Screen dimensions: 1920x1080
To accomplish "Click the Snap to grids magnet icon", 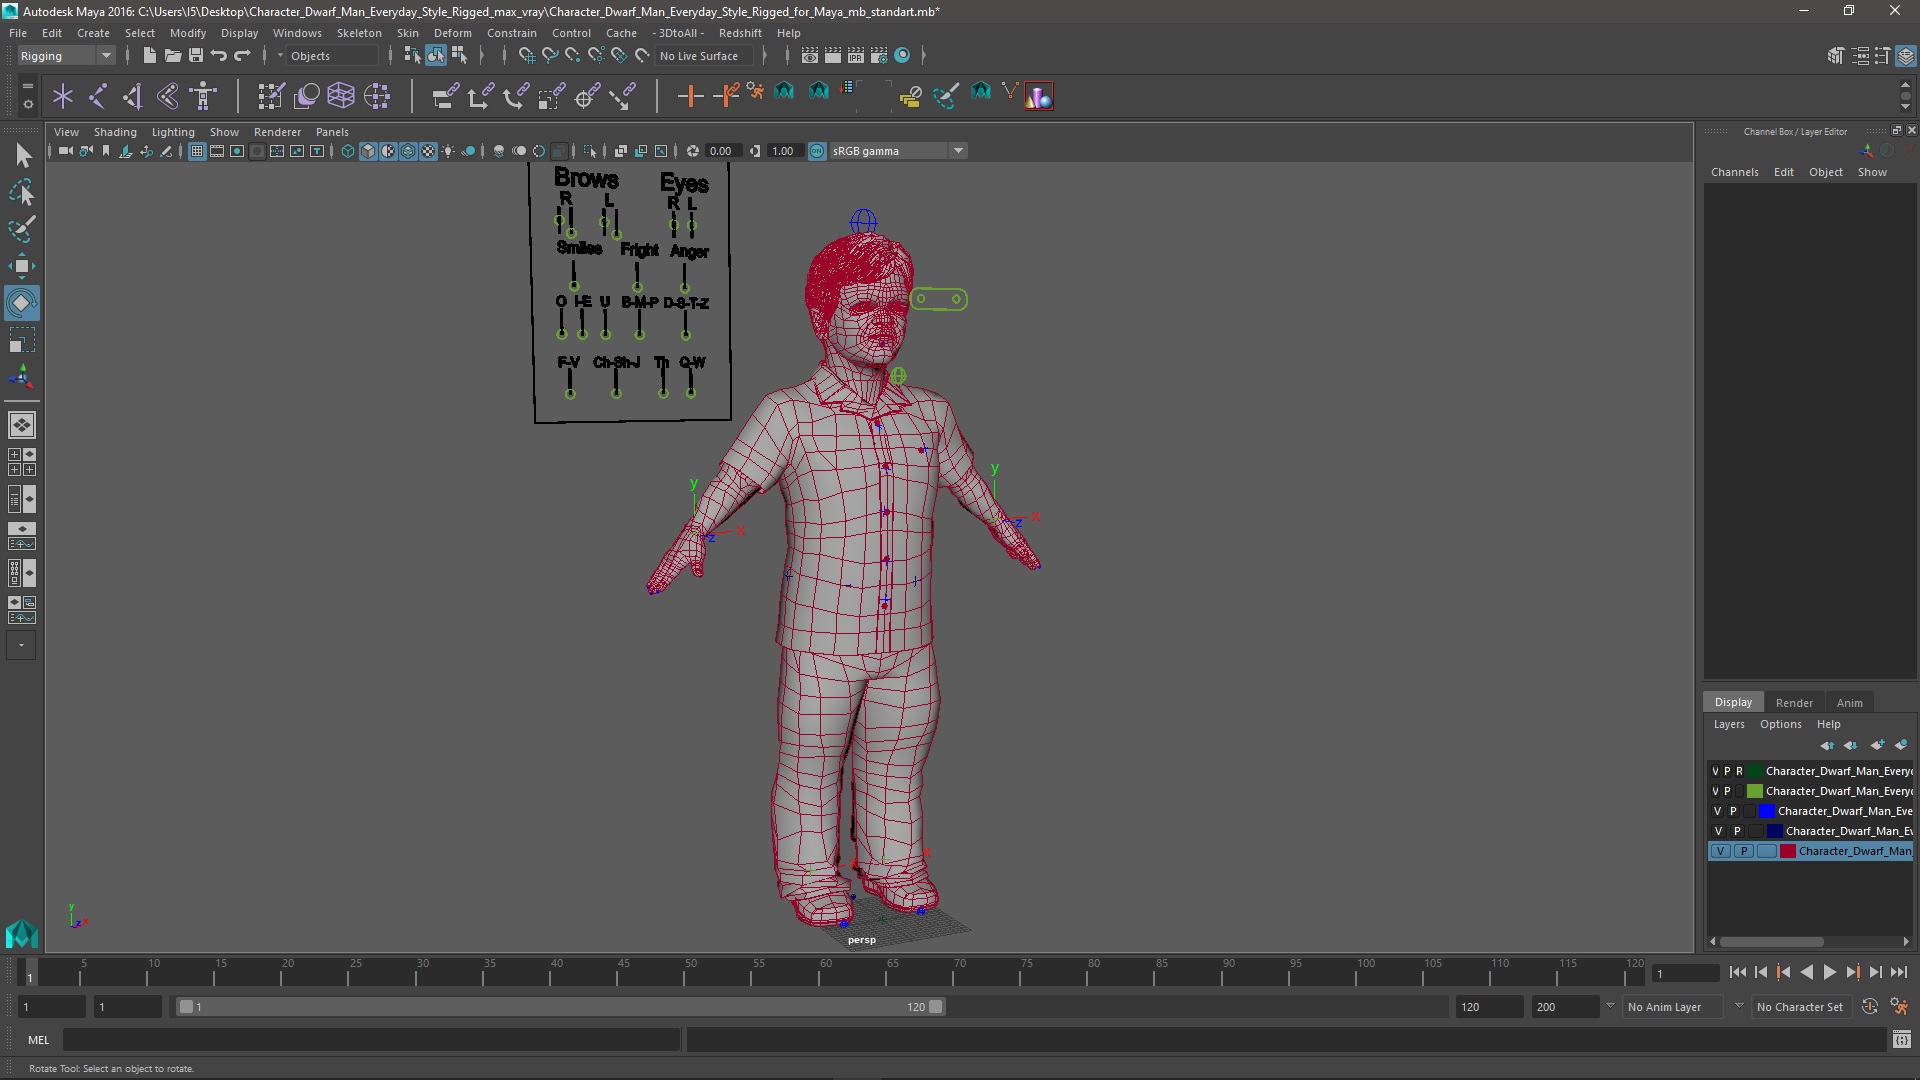I will pyautogui.click(x=526, y=56).
